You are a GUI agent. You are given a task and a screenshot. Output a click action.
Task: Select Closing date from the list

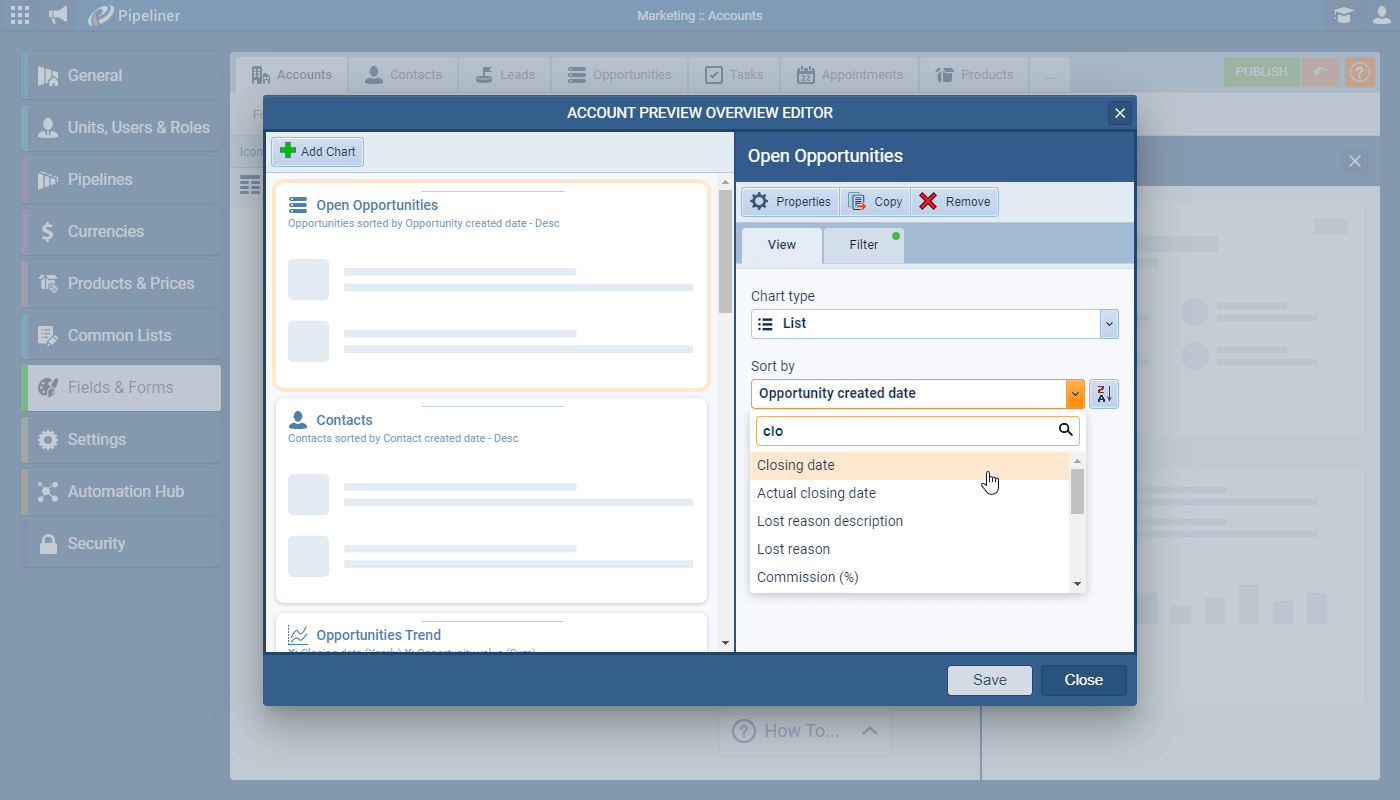click(796, 466)
